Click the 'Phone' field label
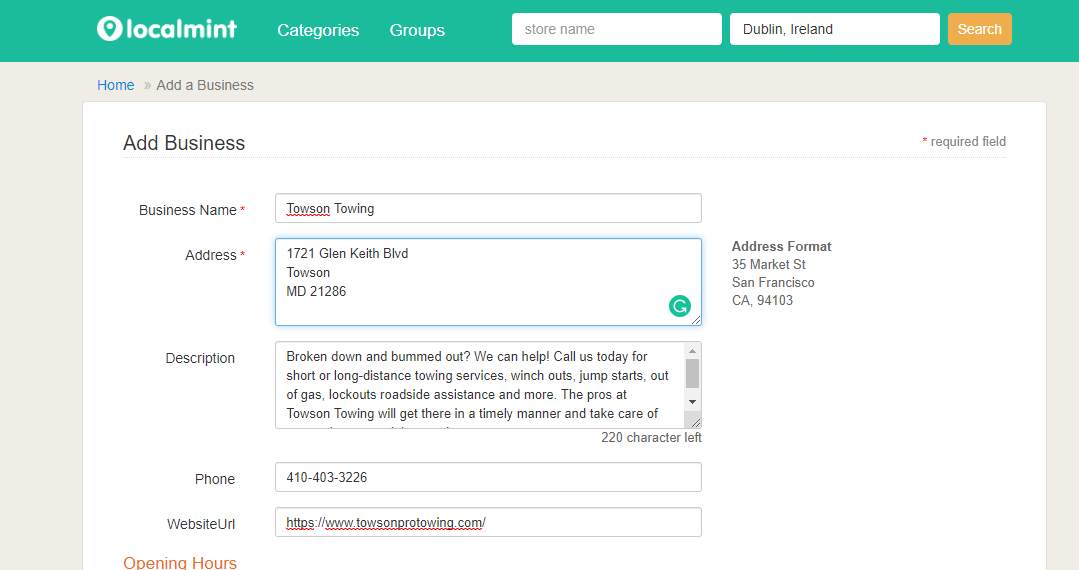The width and height of the screenshot is (1079, 570). (215, 479)
